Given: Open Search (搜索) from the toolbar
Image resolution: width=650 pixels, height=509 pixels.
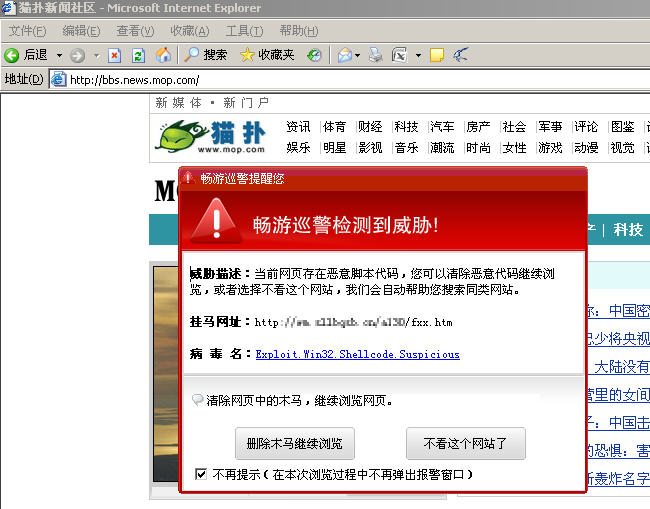Looking at the screenshot, I should [205, 55].
